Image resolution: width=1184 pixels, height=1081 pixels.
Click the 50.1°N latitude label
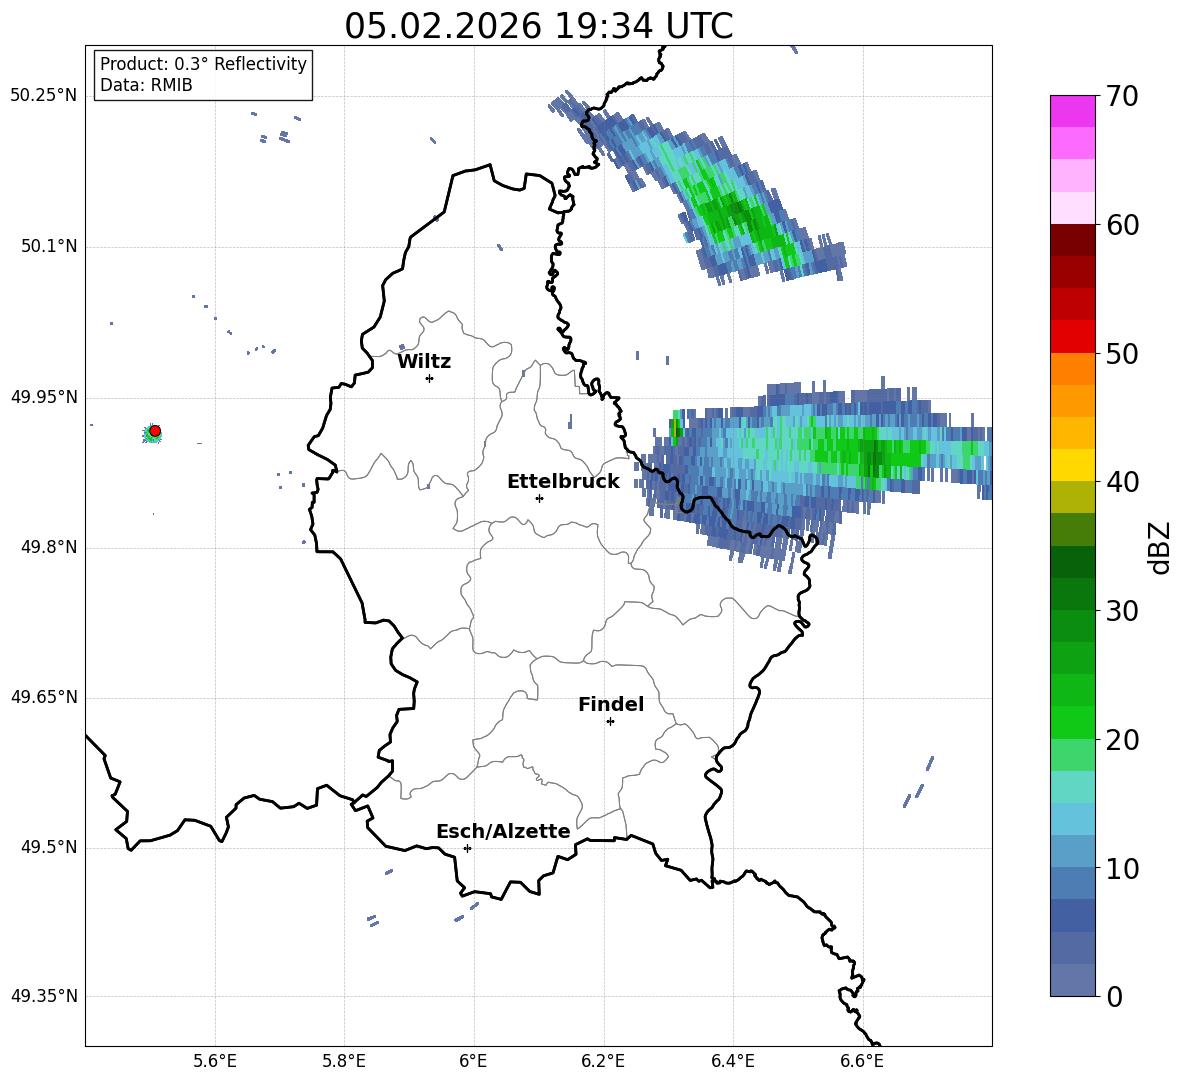(49, 247)
